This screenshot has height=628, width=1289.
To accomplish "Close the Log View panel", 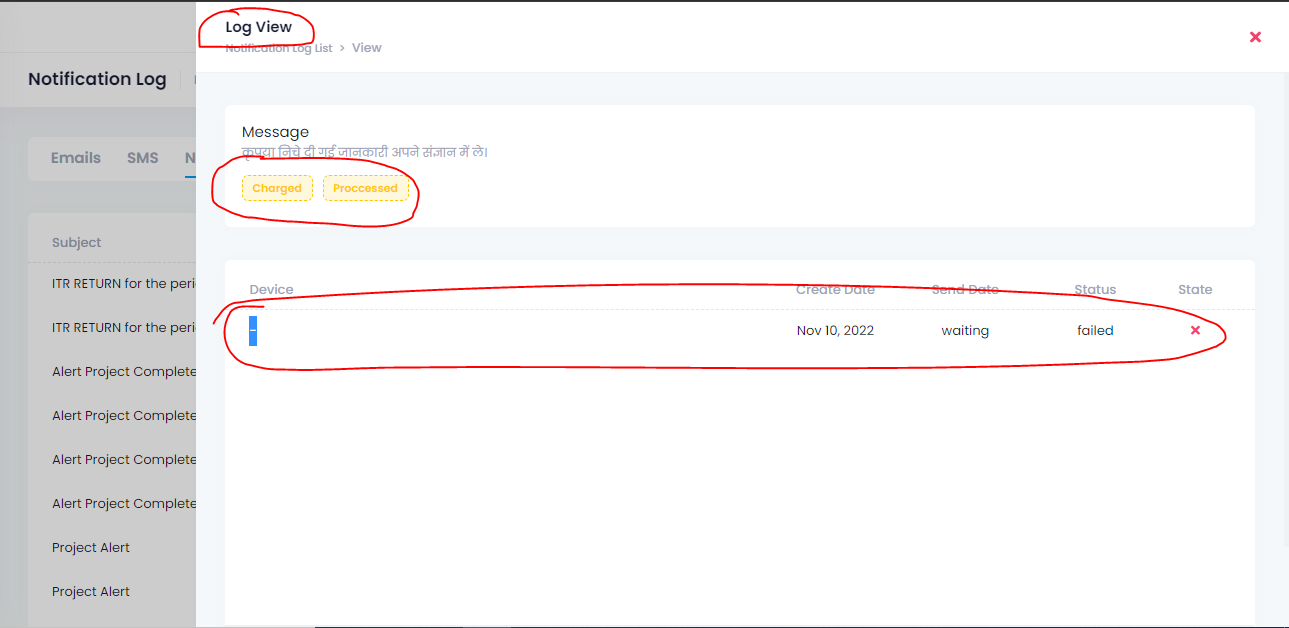I will (x=1255, y=37).
